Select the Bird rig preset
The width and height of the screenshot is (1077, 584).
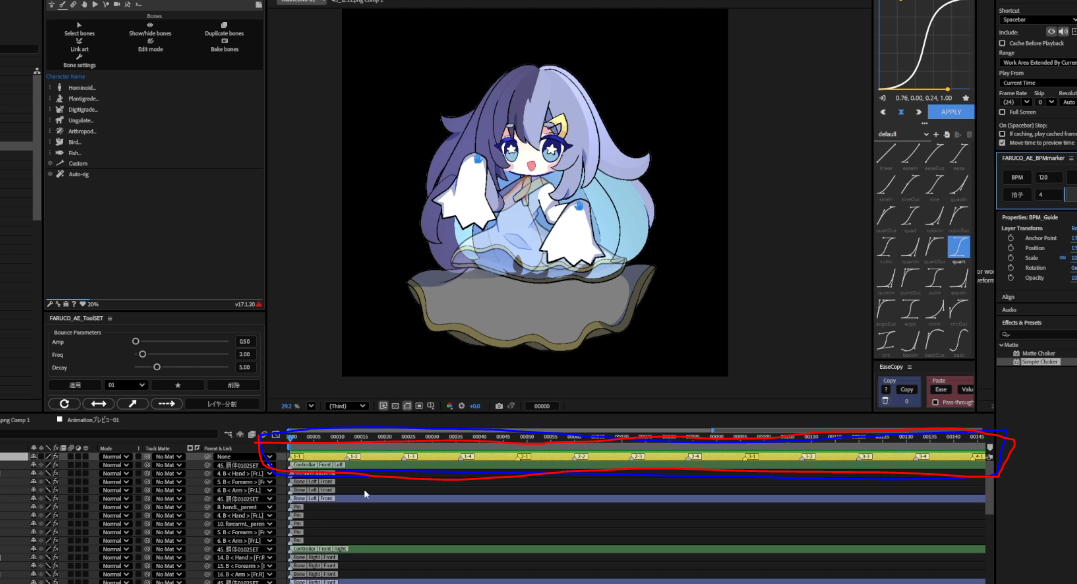coord(69,142)
